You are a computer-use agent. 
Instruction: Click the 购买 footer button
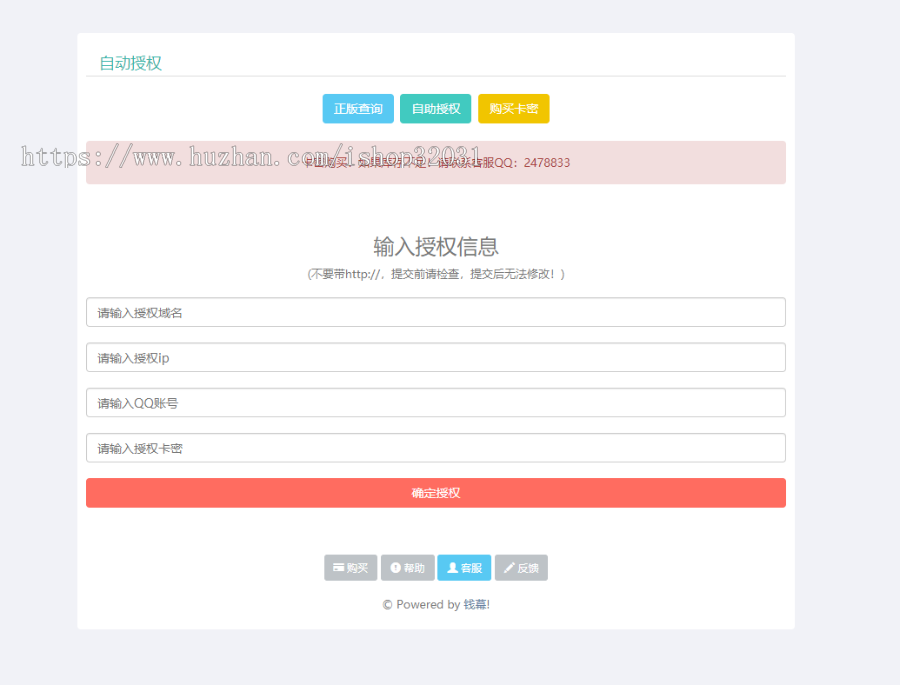click(x=350, y=567)
